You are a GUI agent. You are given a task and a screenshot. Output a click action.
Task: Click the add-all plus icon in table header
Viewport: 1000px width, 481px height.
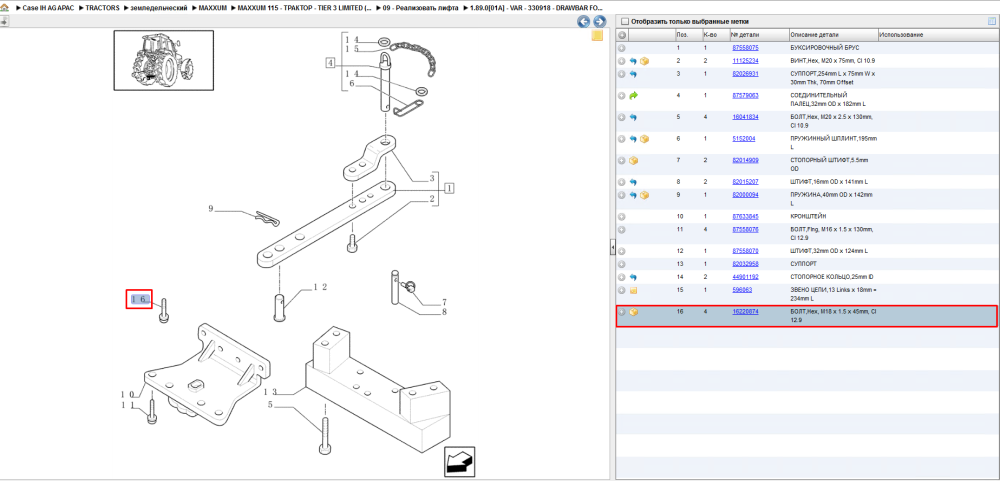[622, 35]
